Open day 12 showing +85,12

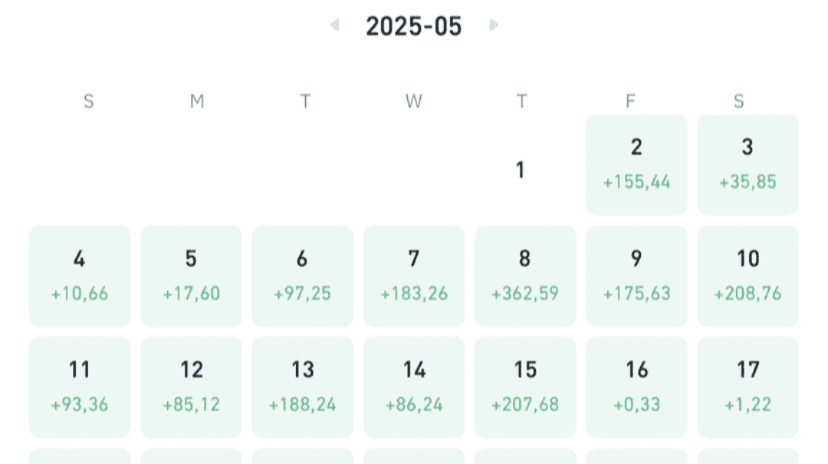pyautogui.click(x=191, y=387)
